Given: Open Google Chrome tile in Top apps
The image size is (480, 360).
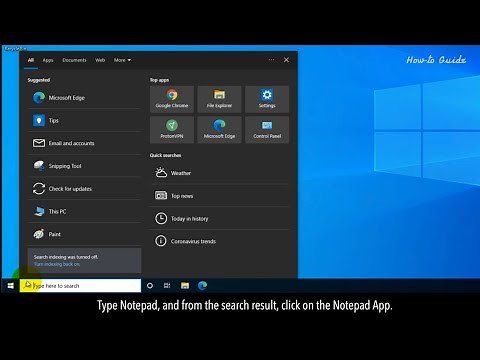Looking at the screenshot, I should pyautogui.click(x=172, y=99).
